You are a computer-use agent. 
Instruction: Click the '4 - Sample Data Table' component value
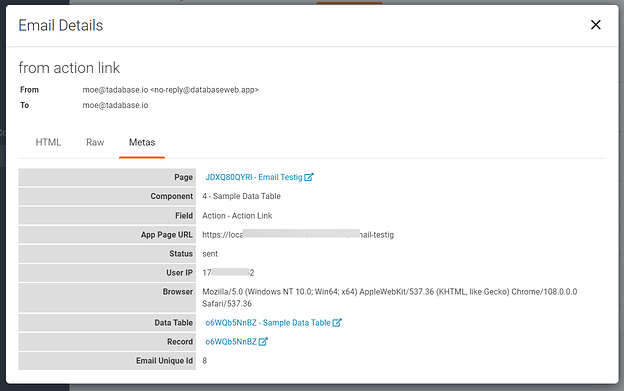point(241,196)
